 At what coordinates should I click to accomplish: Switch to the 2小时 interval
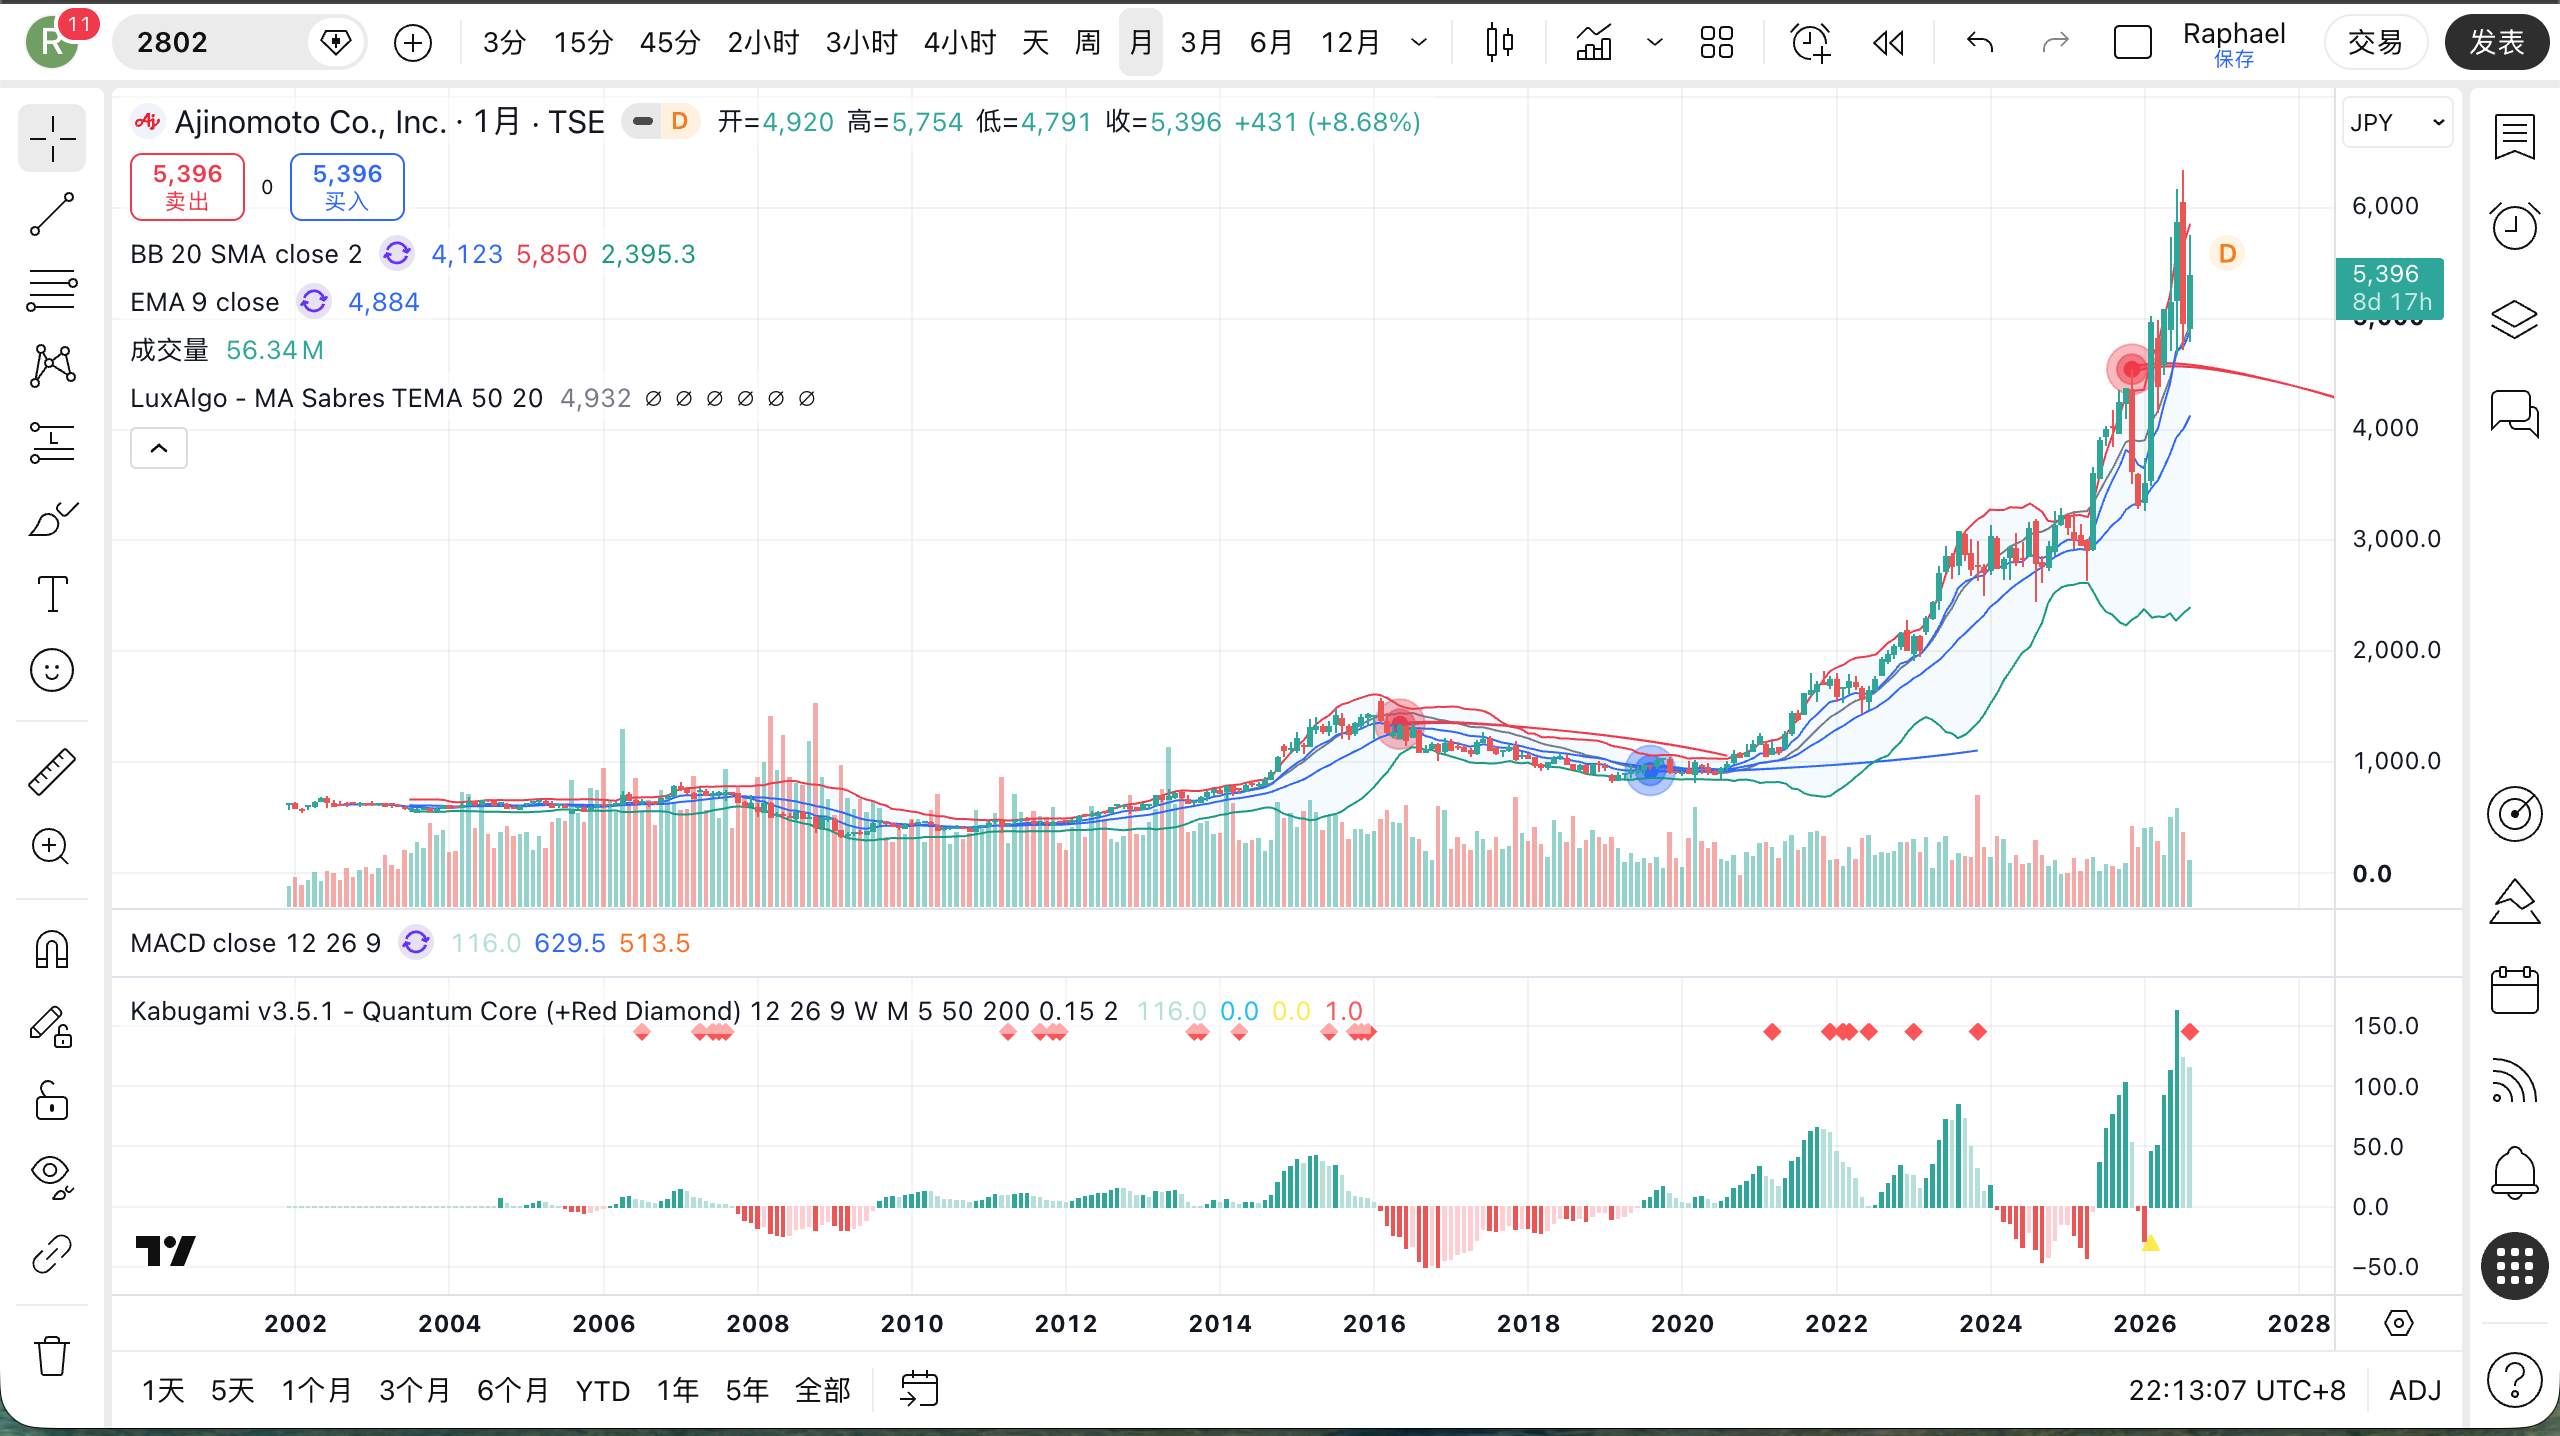(763, 43)
